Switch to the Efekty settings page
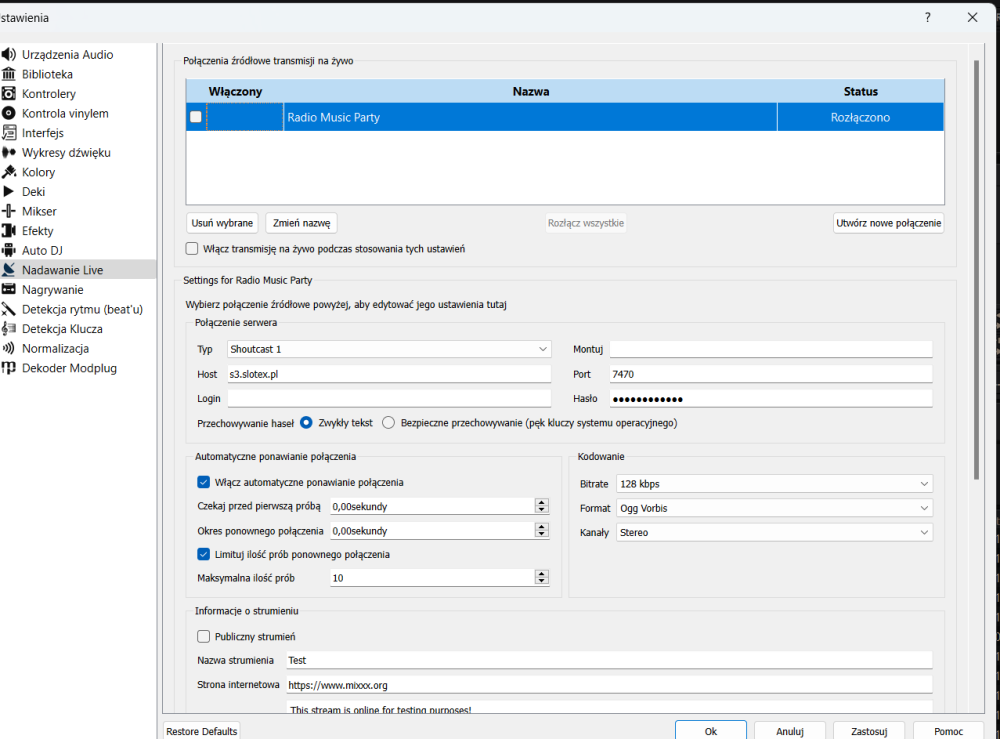Screen dimensions: 1000x739 tap(38, 231)
